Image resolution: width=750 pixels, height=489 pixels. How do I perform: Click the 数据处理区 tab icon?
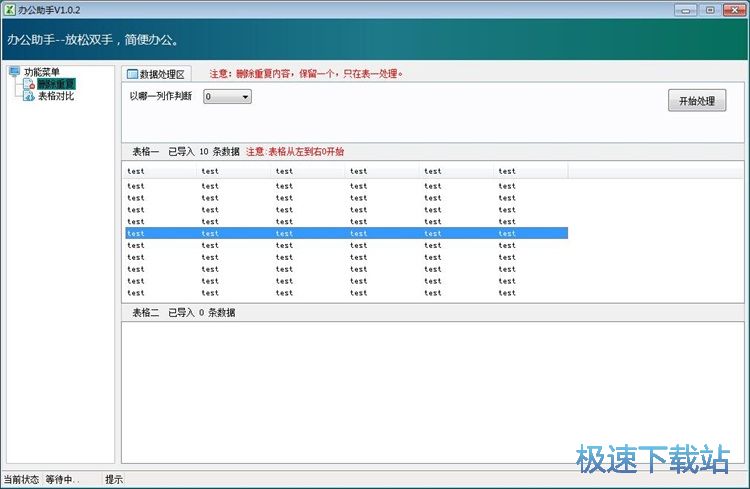[x=131, y=74]
